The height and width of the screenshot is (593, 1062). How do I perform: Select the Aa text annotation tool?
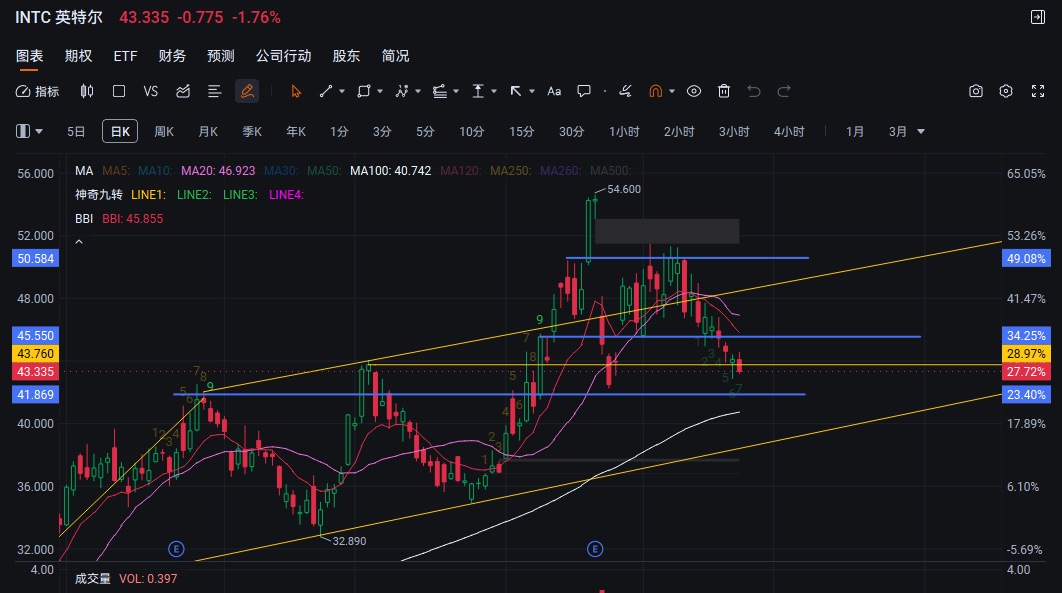click(554, 91)
